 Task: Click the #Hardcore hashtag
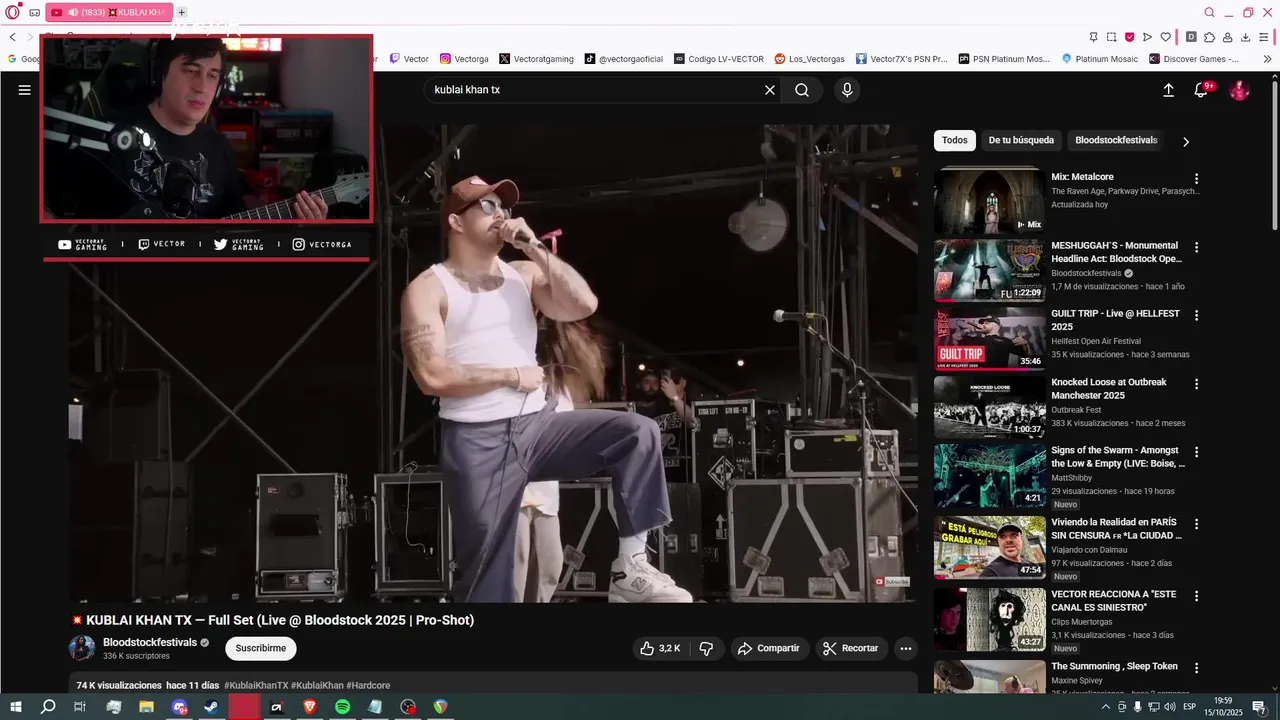coord(368,685)
